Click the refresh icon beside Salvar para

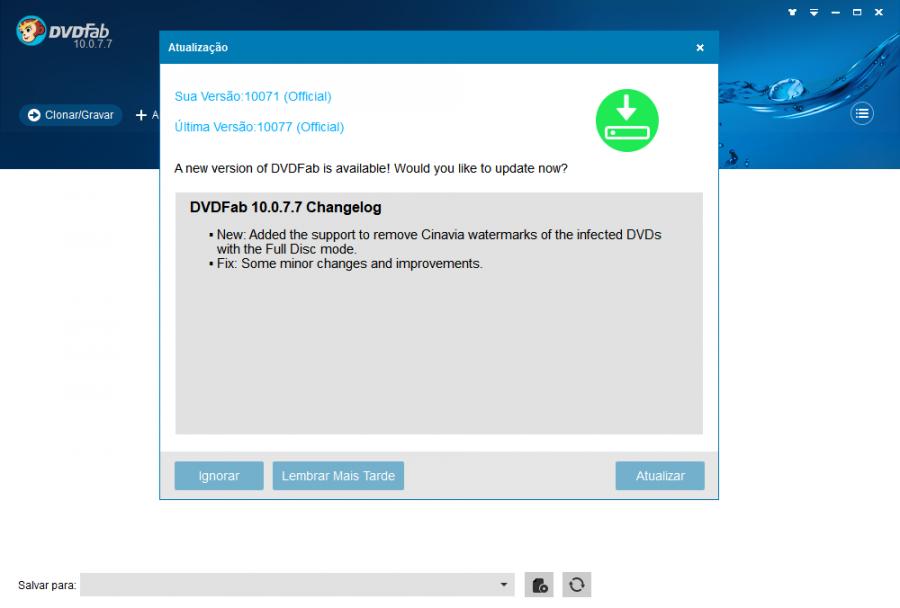point(576,584)
